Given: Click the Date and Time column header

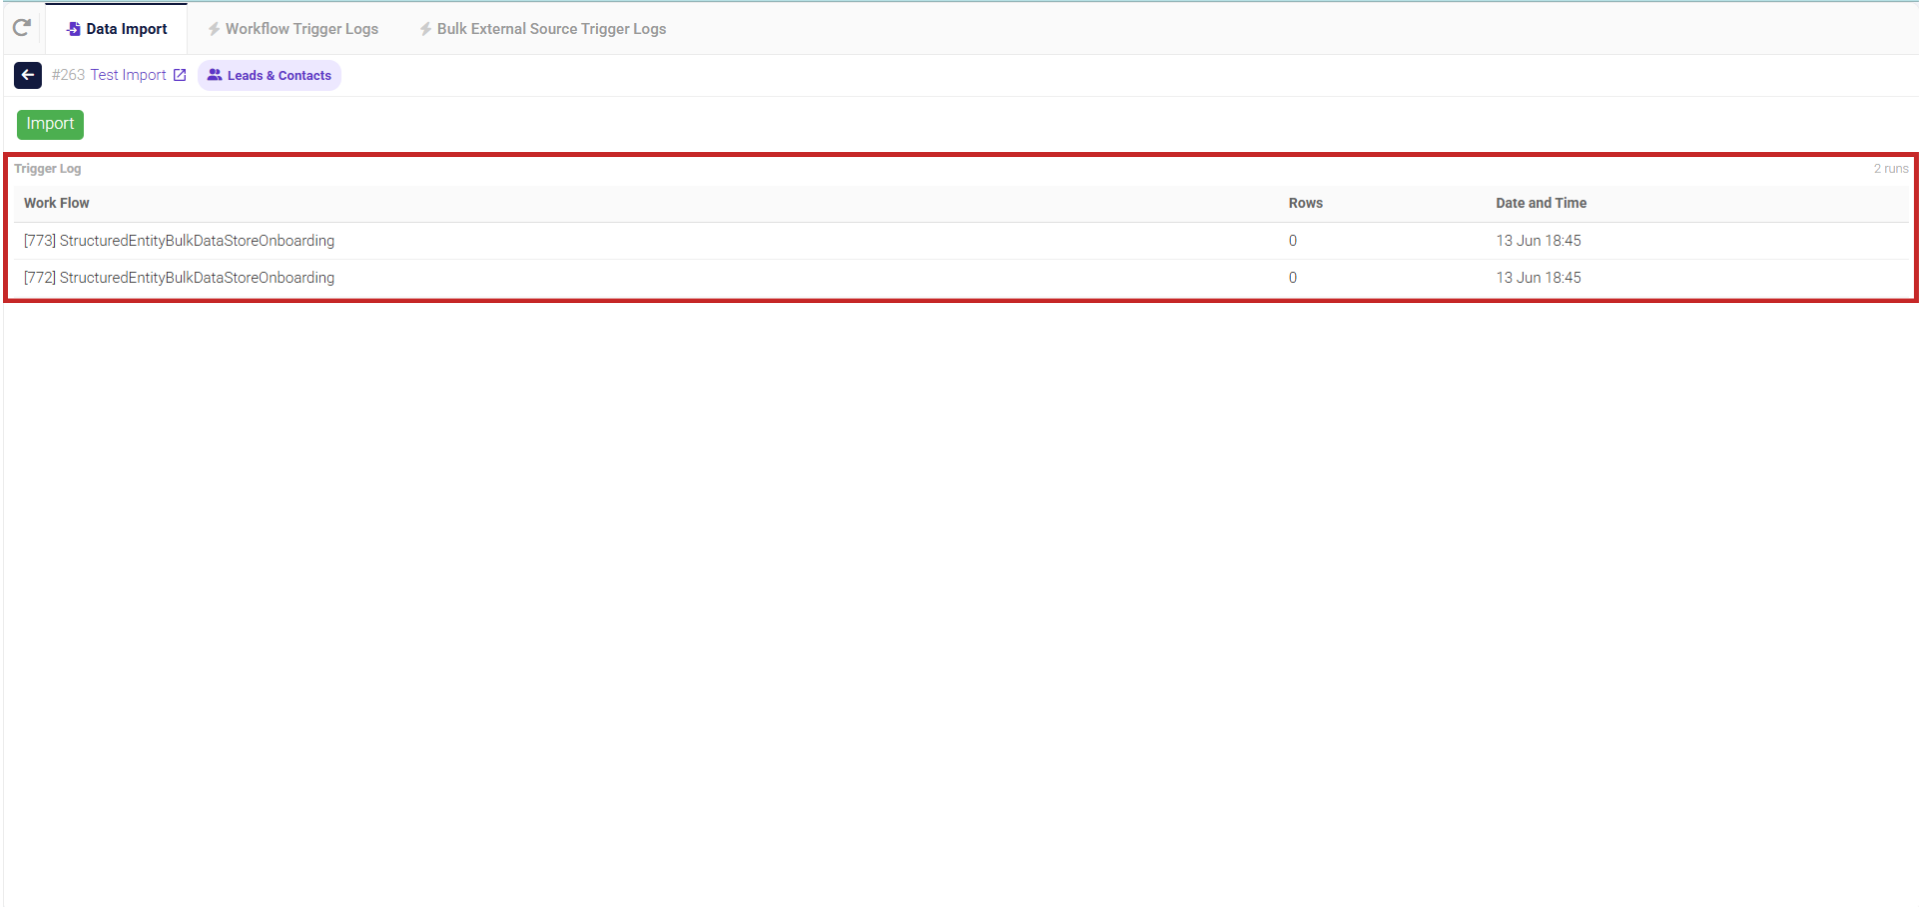Looking at the screenshot, I should (1541, 203).
